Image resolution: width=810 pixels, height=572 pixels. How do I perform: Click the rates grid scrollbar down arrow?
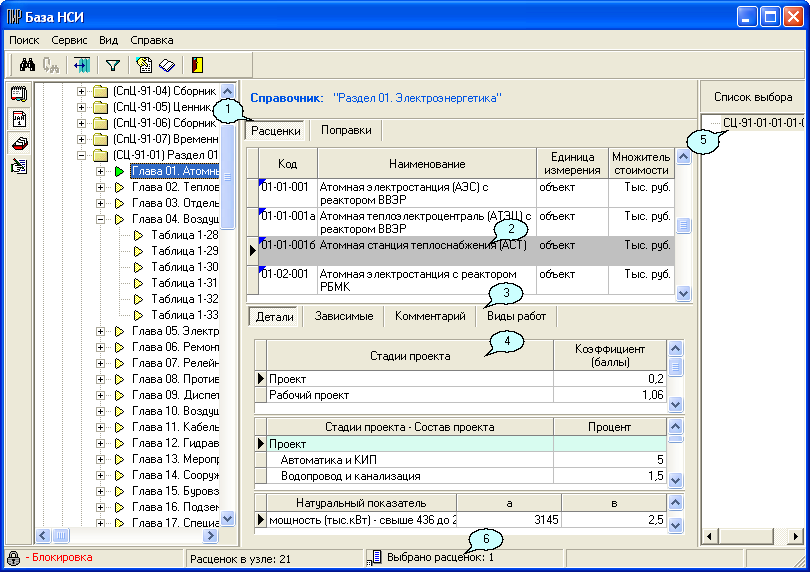click(x=684, y=293)
